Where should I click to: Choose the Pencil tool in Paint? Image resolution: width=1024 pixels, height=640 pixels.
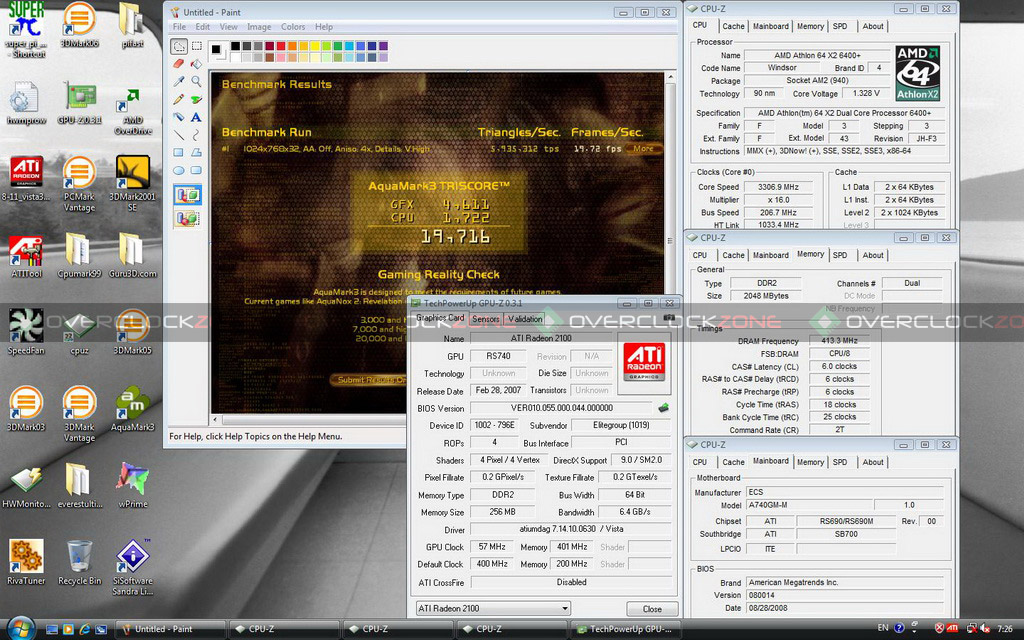click(x=179, y=99)
